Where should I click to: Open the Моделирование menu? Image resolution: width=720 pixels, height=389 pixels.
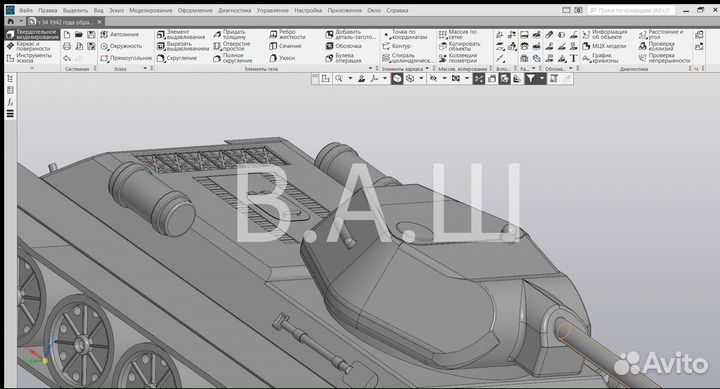point(151,10)
